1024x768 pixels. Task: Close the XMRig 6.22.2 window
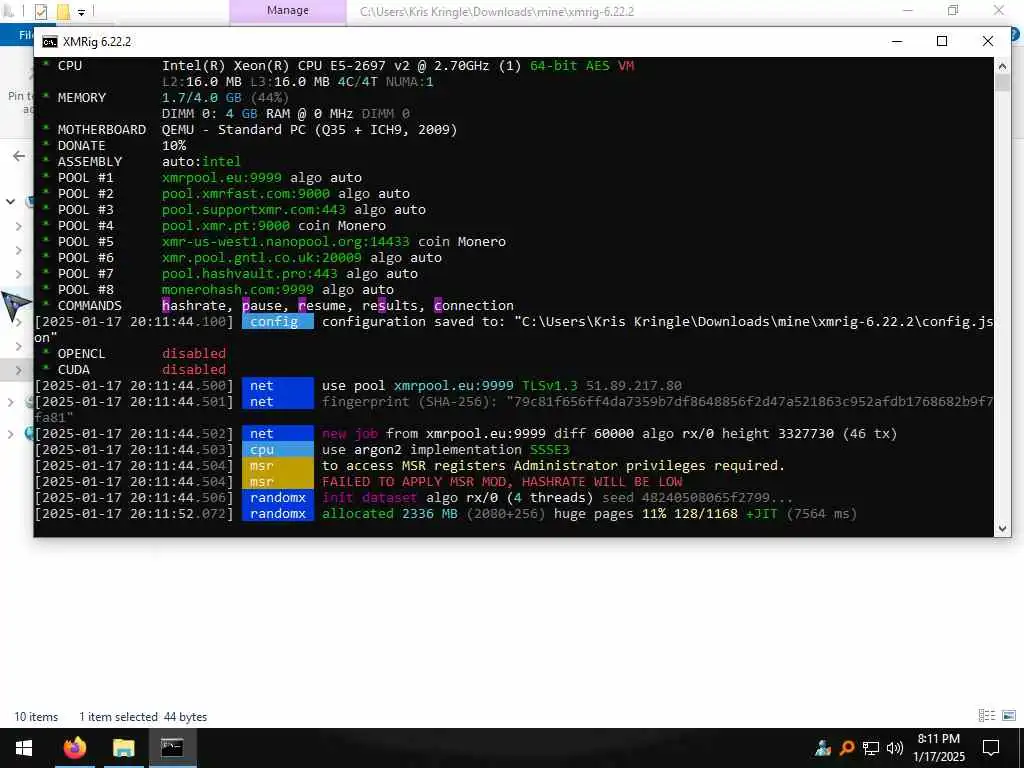click(987, 41)
